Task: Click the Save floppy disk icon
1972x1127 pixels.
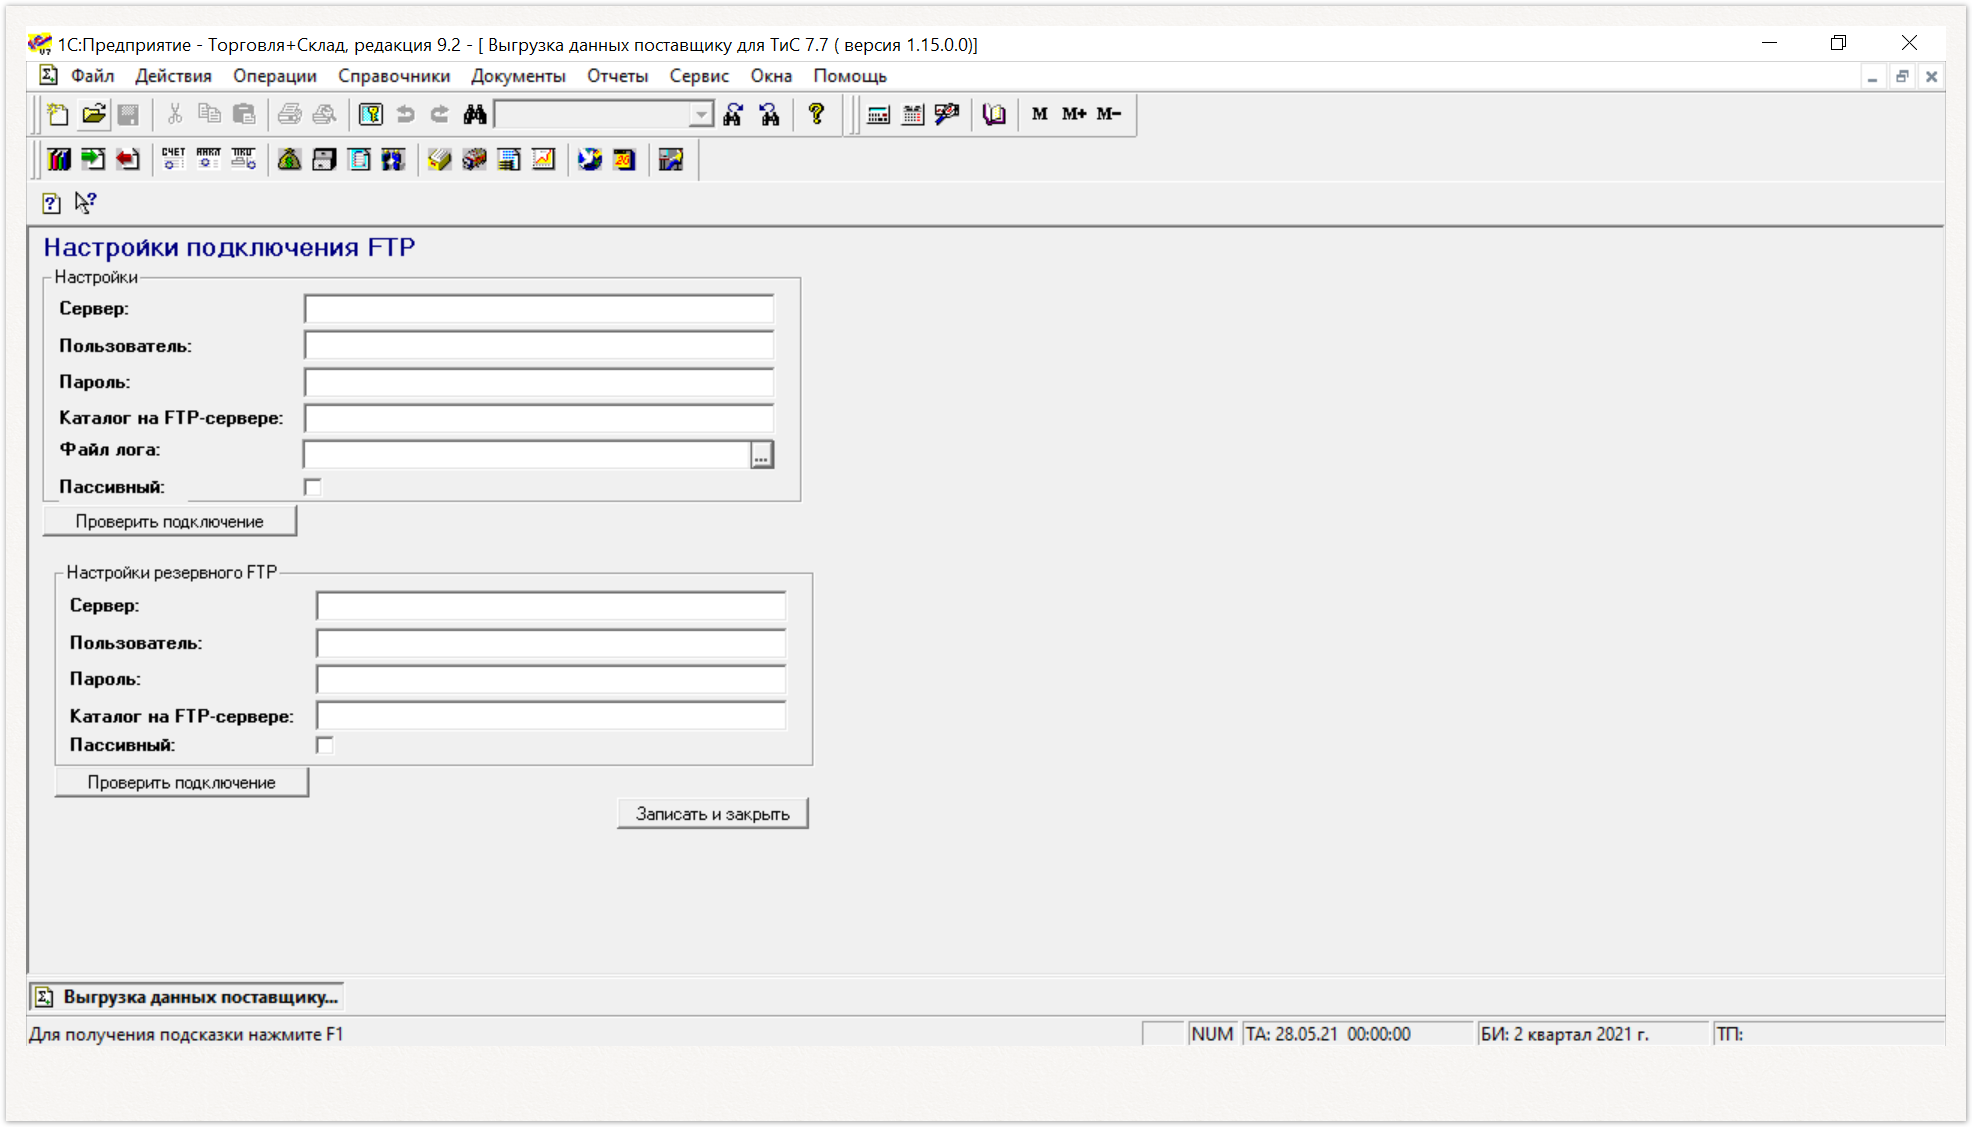Action: pos(128,114)
